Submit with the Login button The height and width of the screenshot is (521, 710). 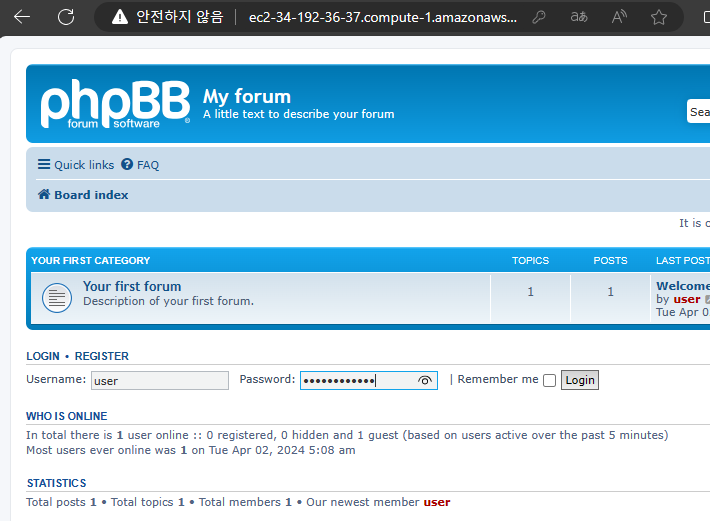point(580,380)
